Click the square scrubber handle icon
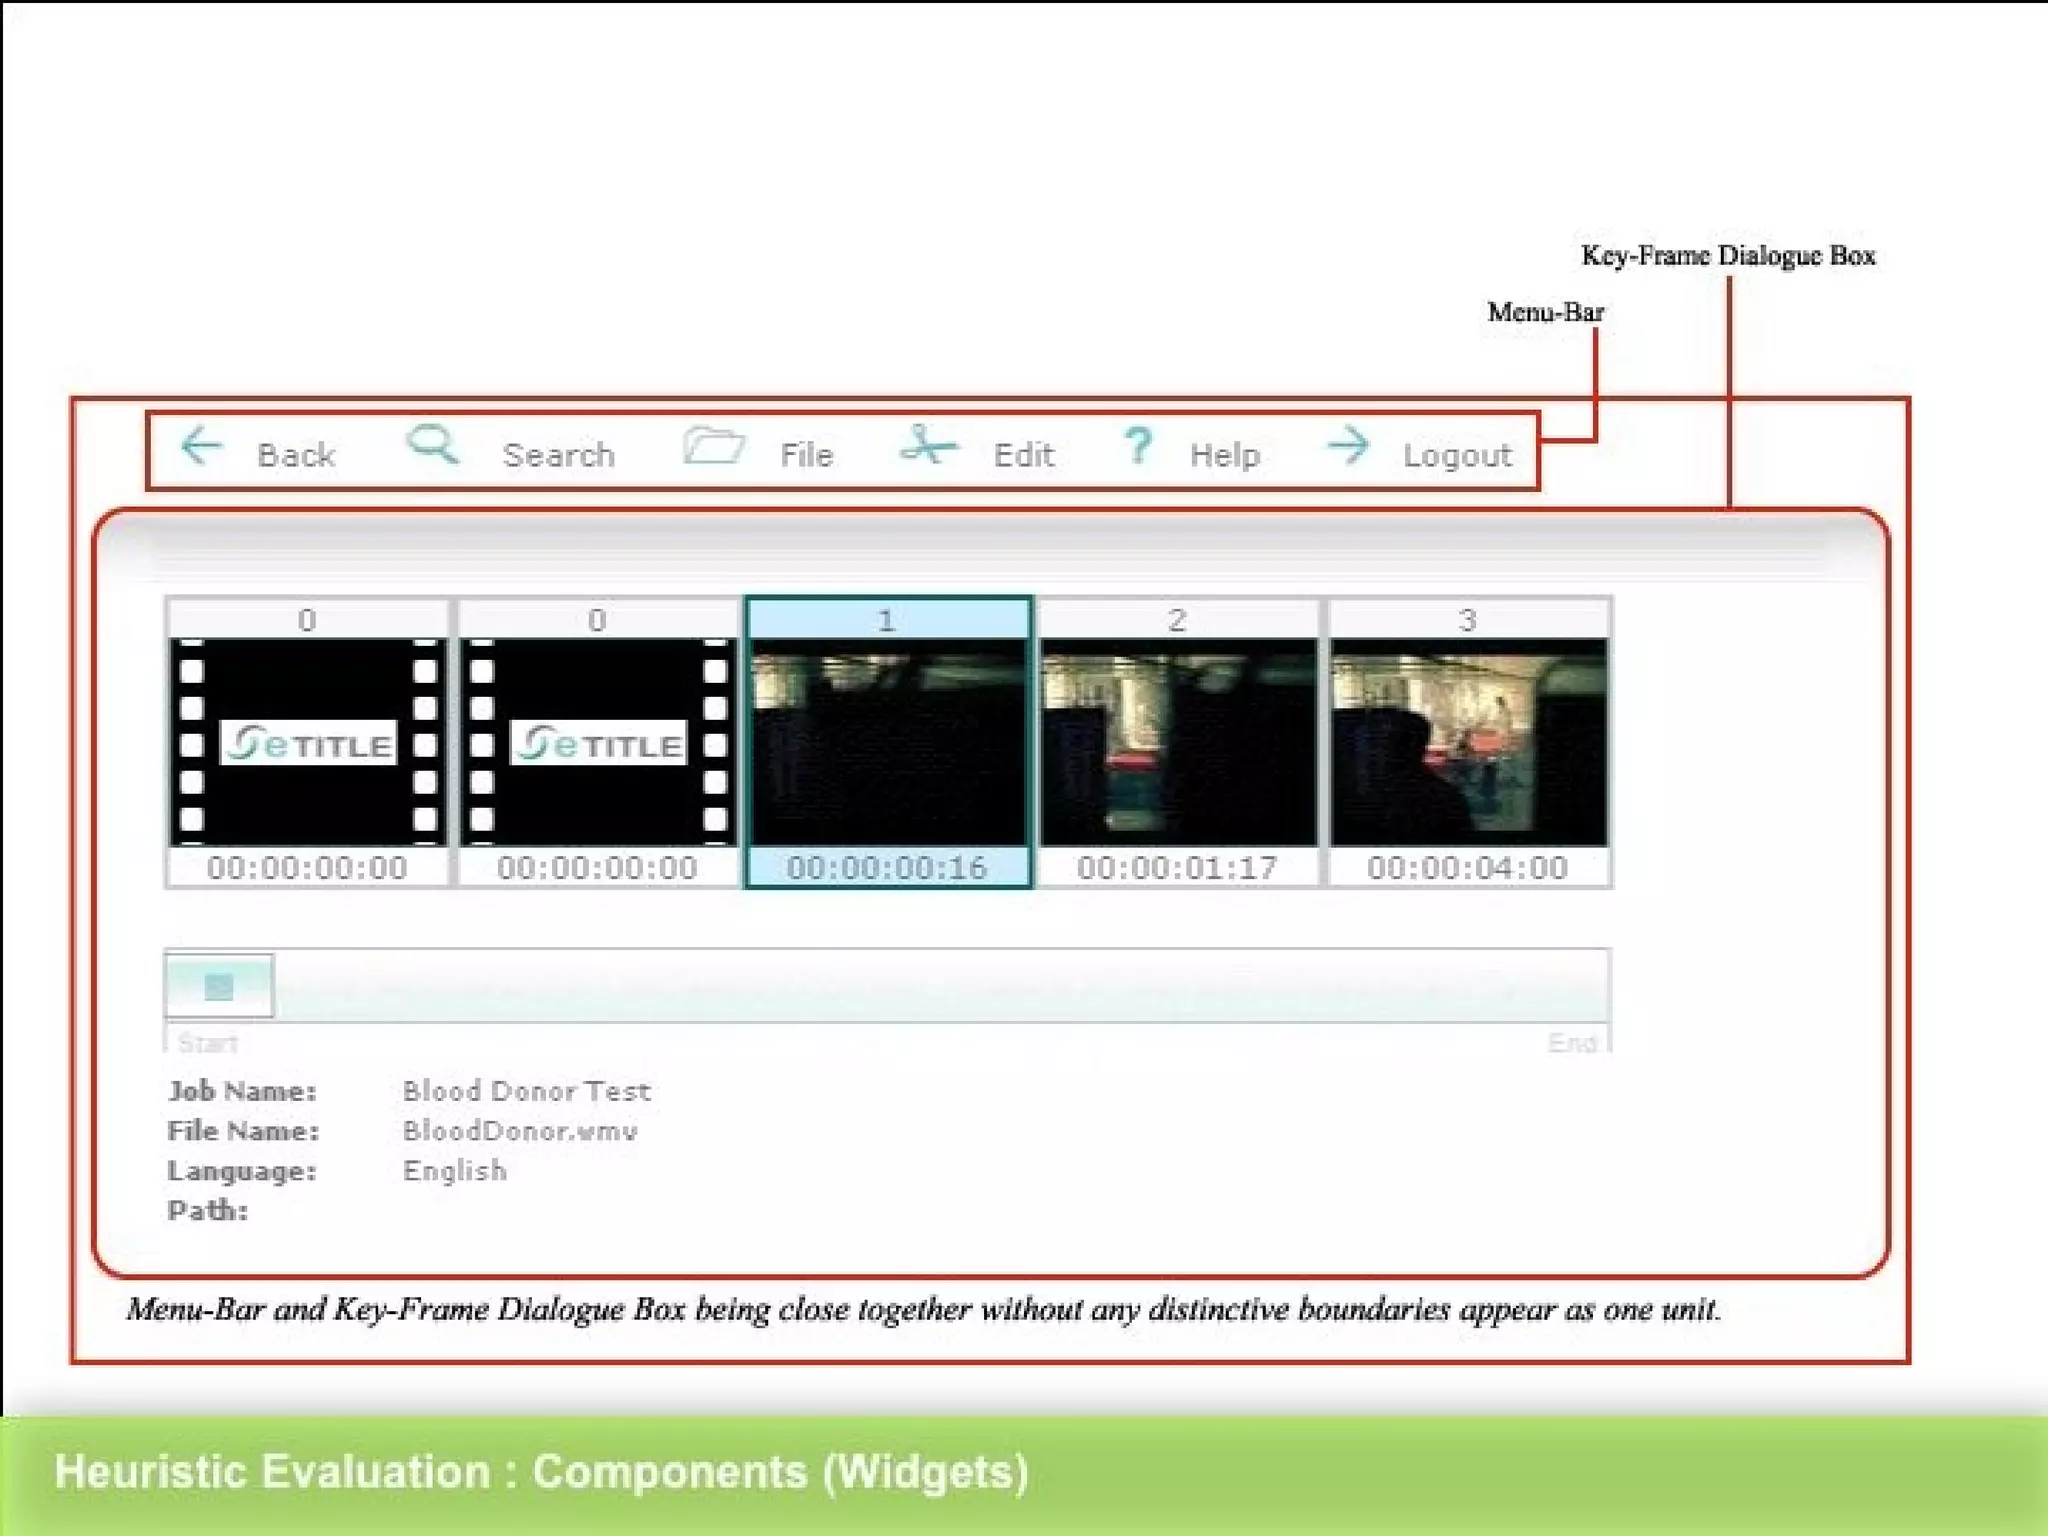Viewport: 2048px width, 1536px height. point(219,987)
